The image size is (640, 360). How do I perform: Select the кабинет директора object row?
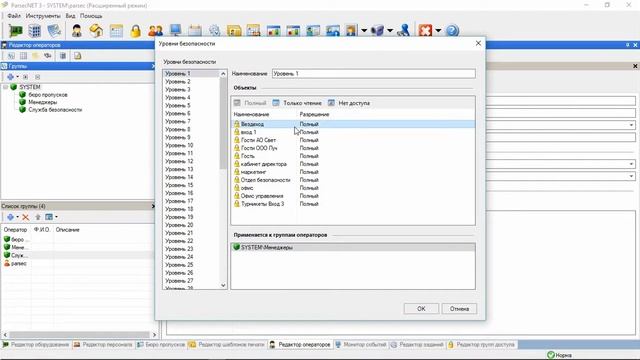pos(353,164)
